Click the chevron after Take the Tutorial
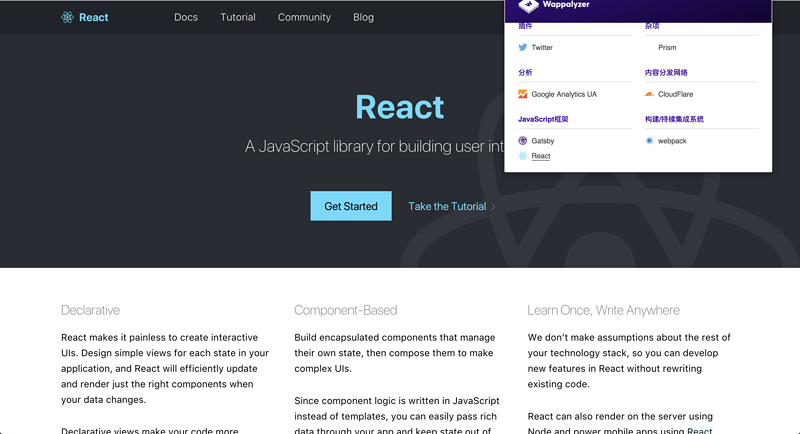 (493, 207)
